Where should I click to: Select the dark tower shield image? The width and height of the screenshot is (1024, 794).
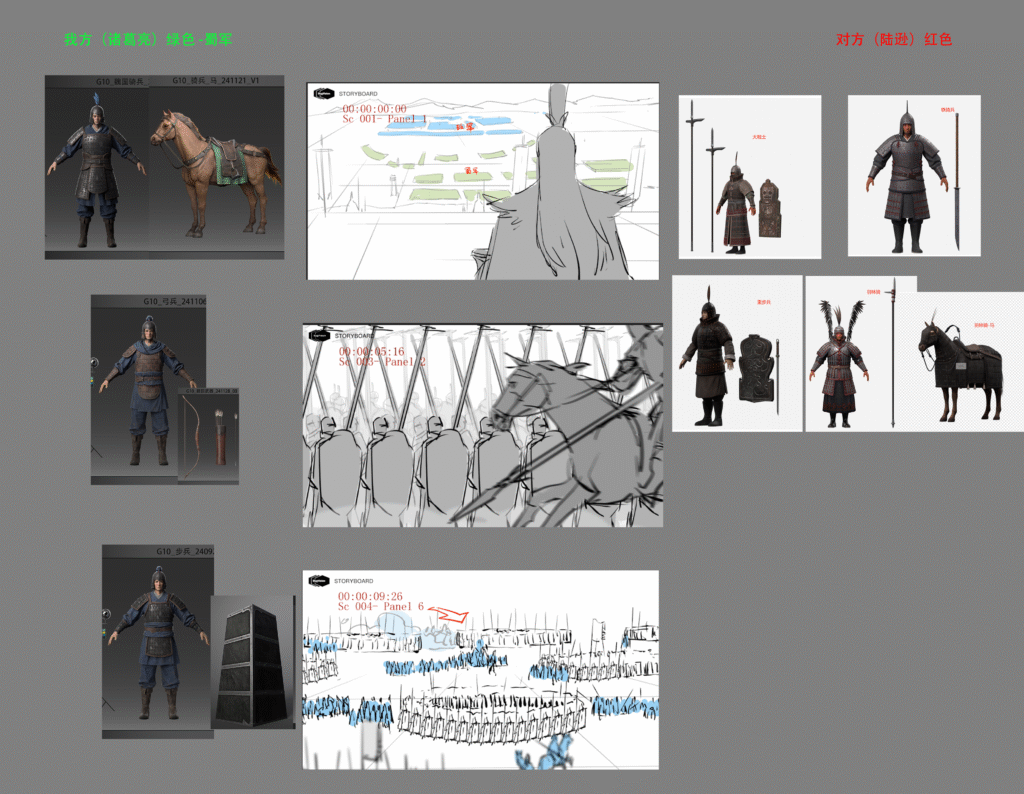coord(252,662)
